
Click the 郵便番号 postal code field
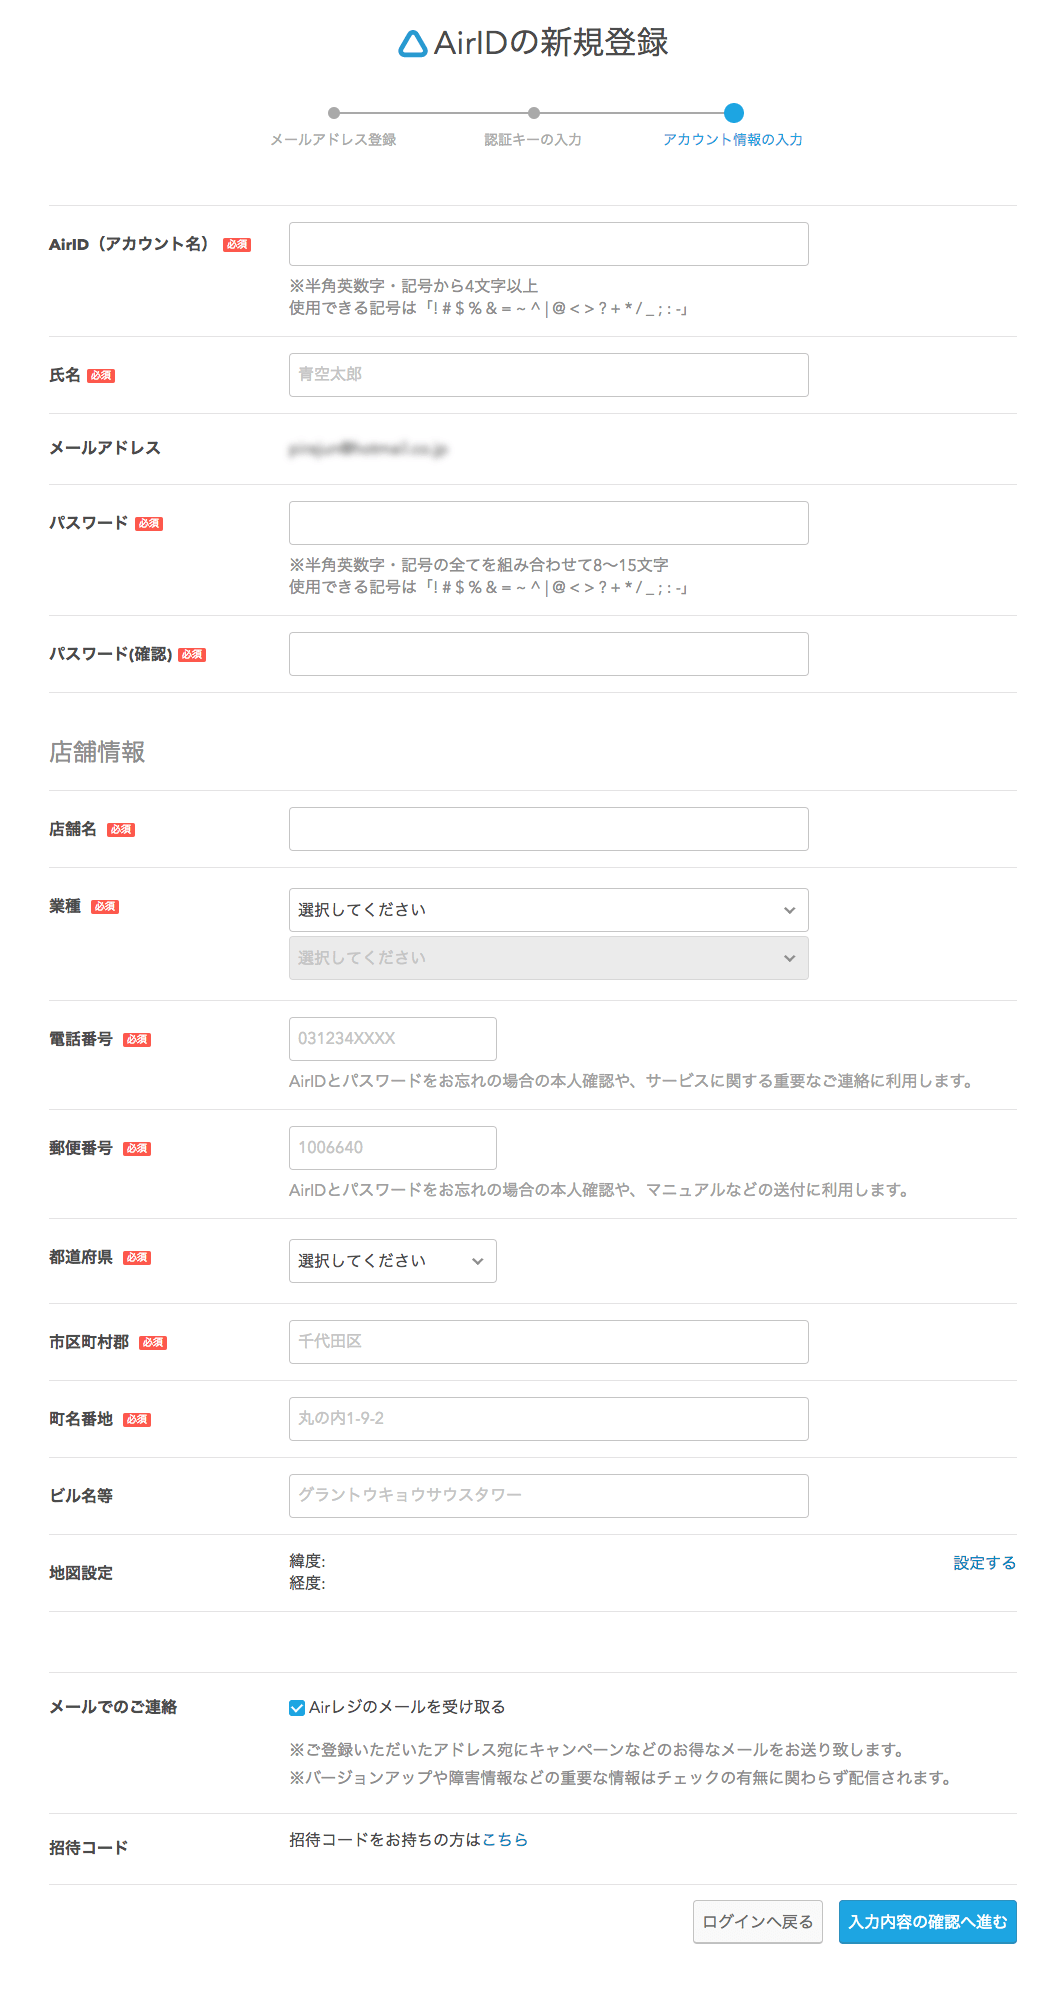[393, 1148]
